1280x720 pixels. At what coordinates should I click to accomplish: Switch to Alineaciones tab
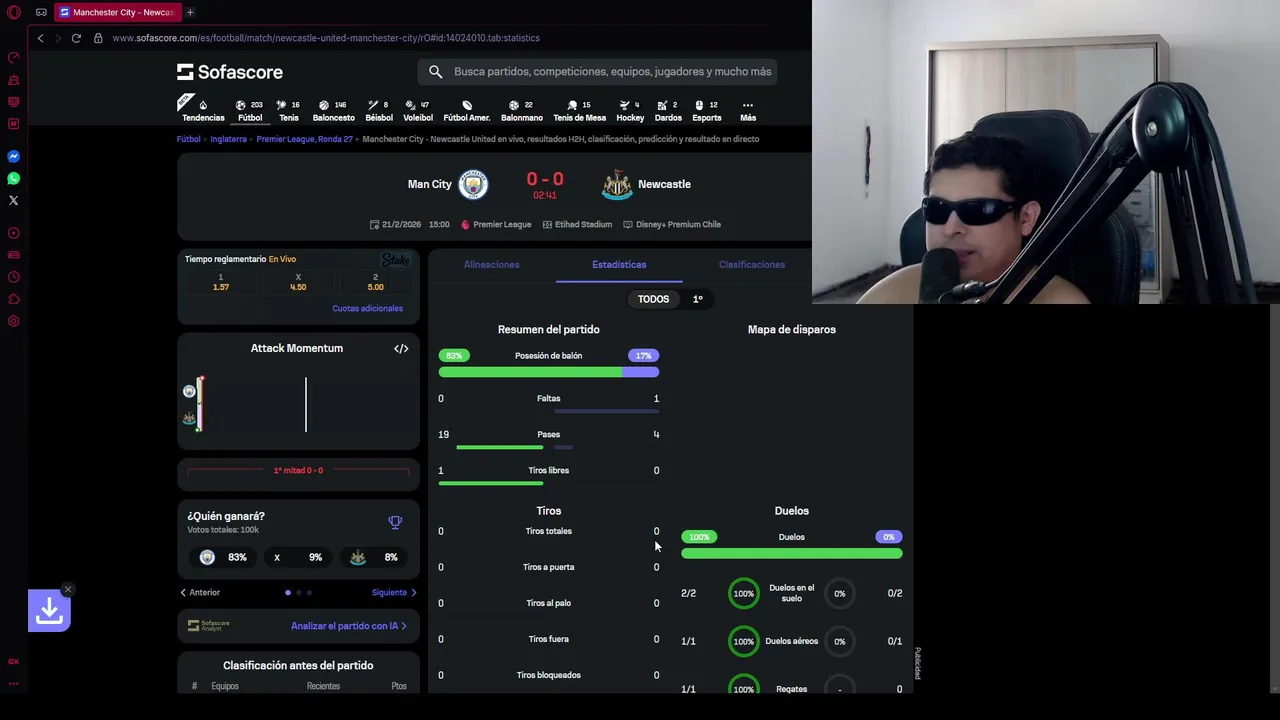[491, 264]
